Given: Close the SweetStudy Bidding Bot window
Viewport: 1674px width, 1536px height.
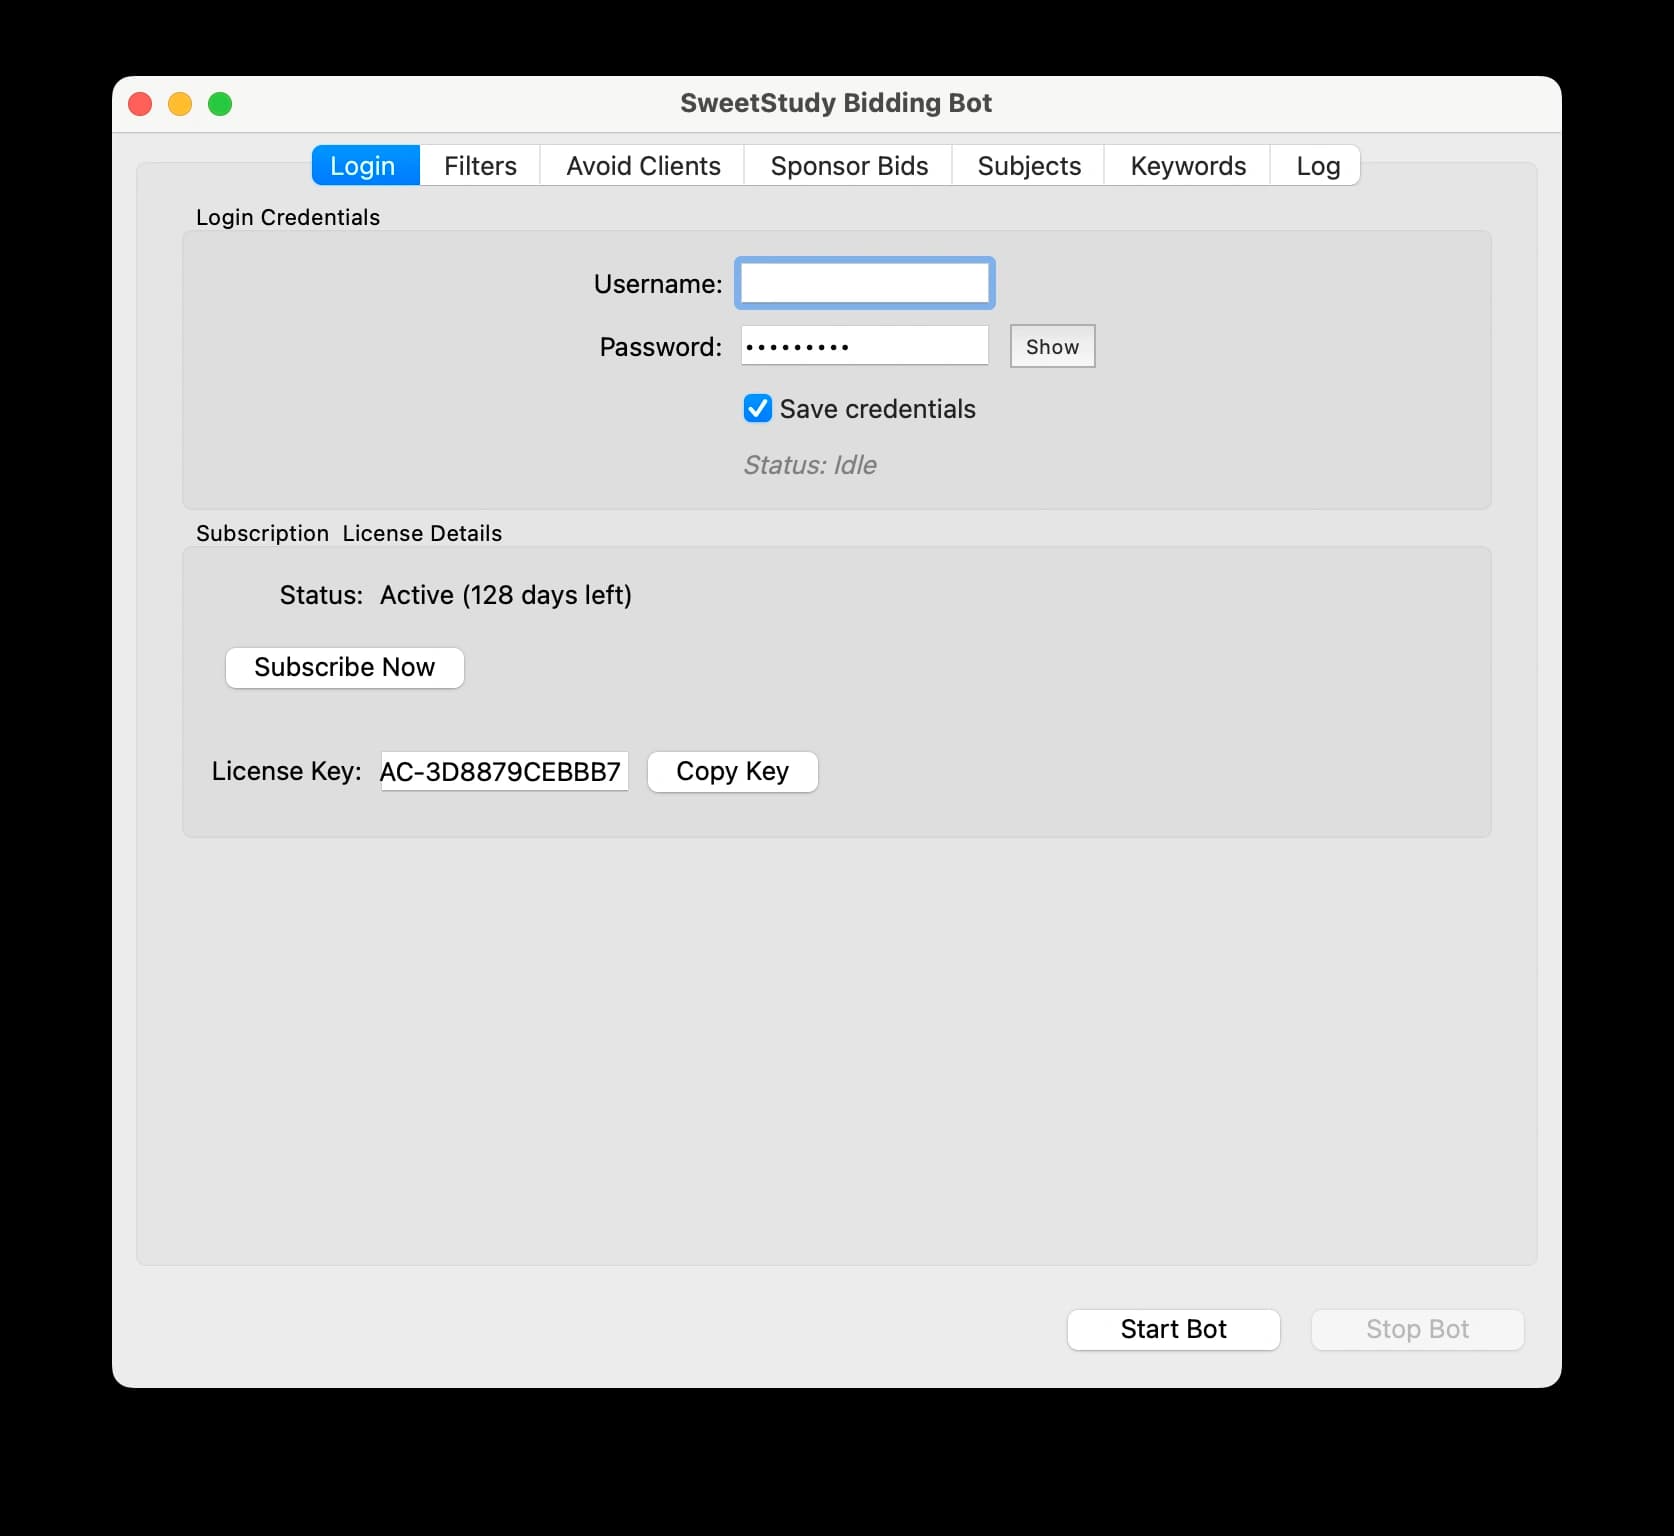Looking at the screenshot, I should [x=140, y=104].
